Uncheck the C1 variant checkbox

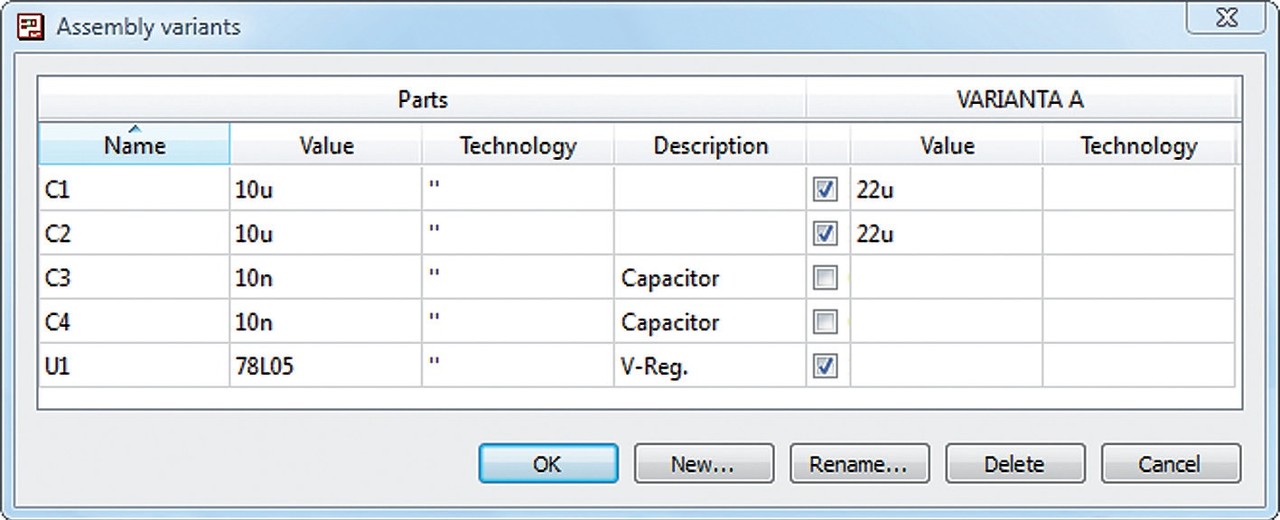click(x=825, y=190)
